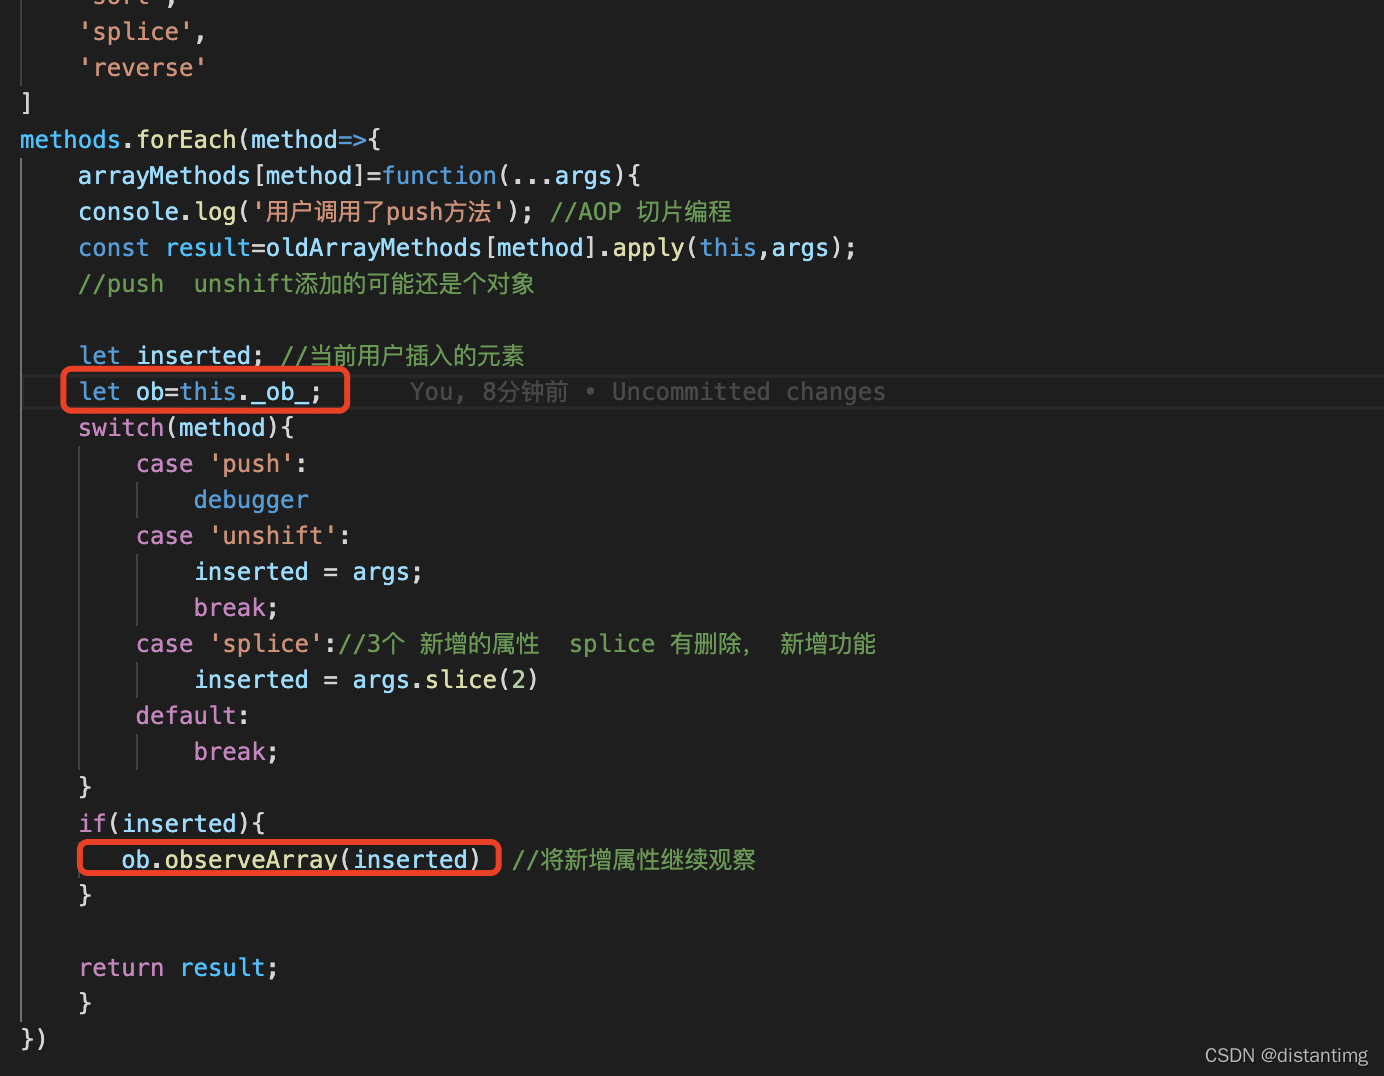Click the CSDN @distantimg watermark
The image size is (1384, 1076).
[1286, 1055]
